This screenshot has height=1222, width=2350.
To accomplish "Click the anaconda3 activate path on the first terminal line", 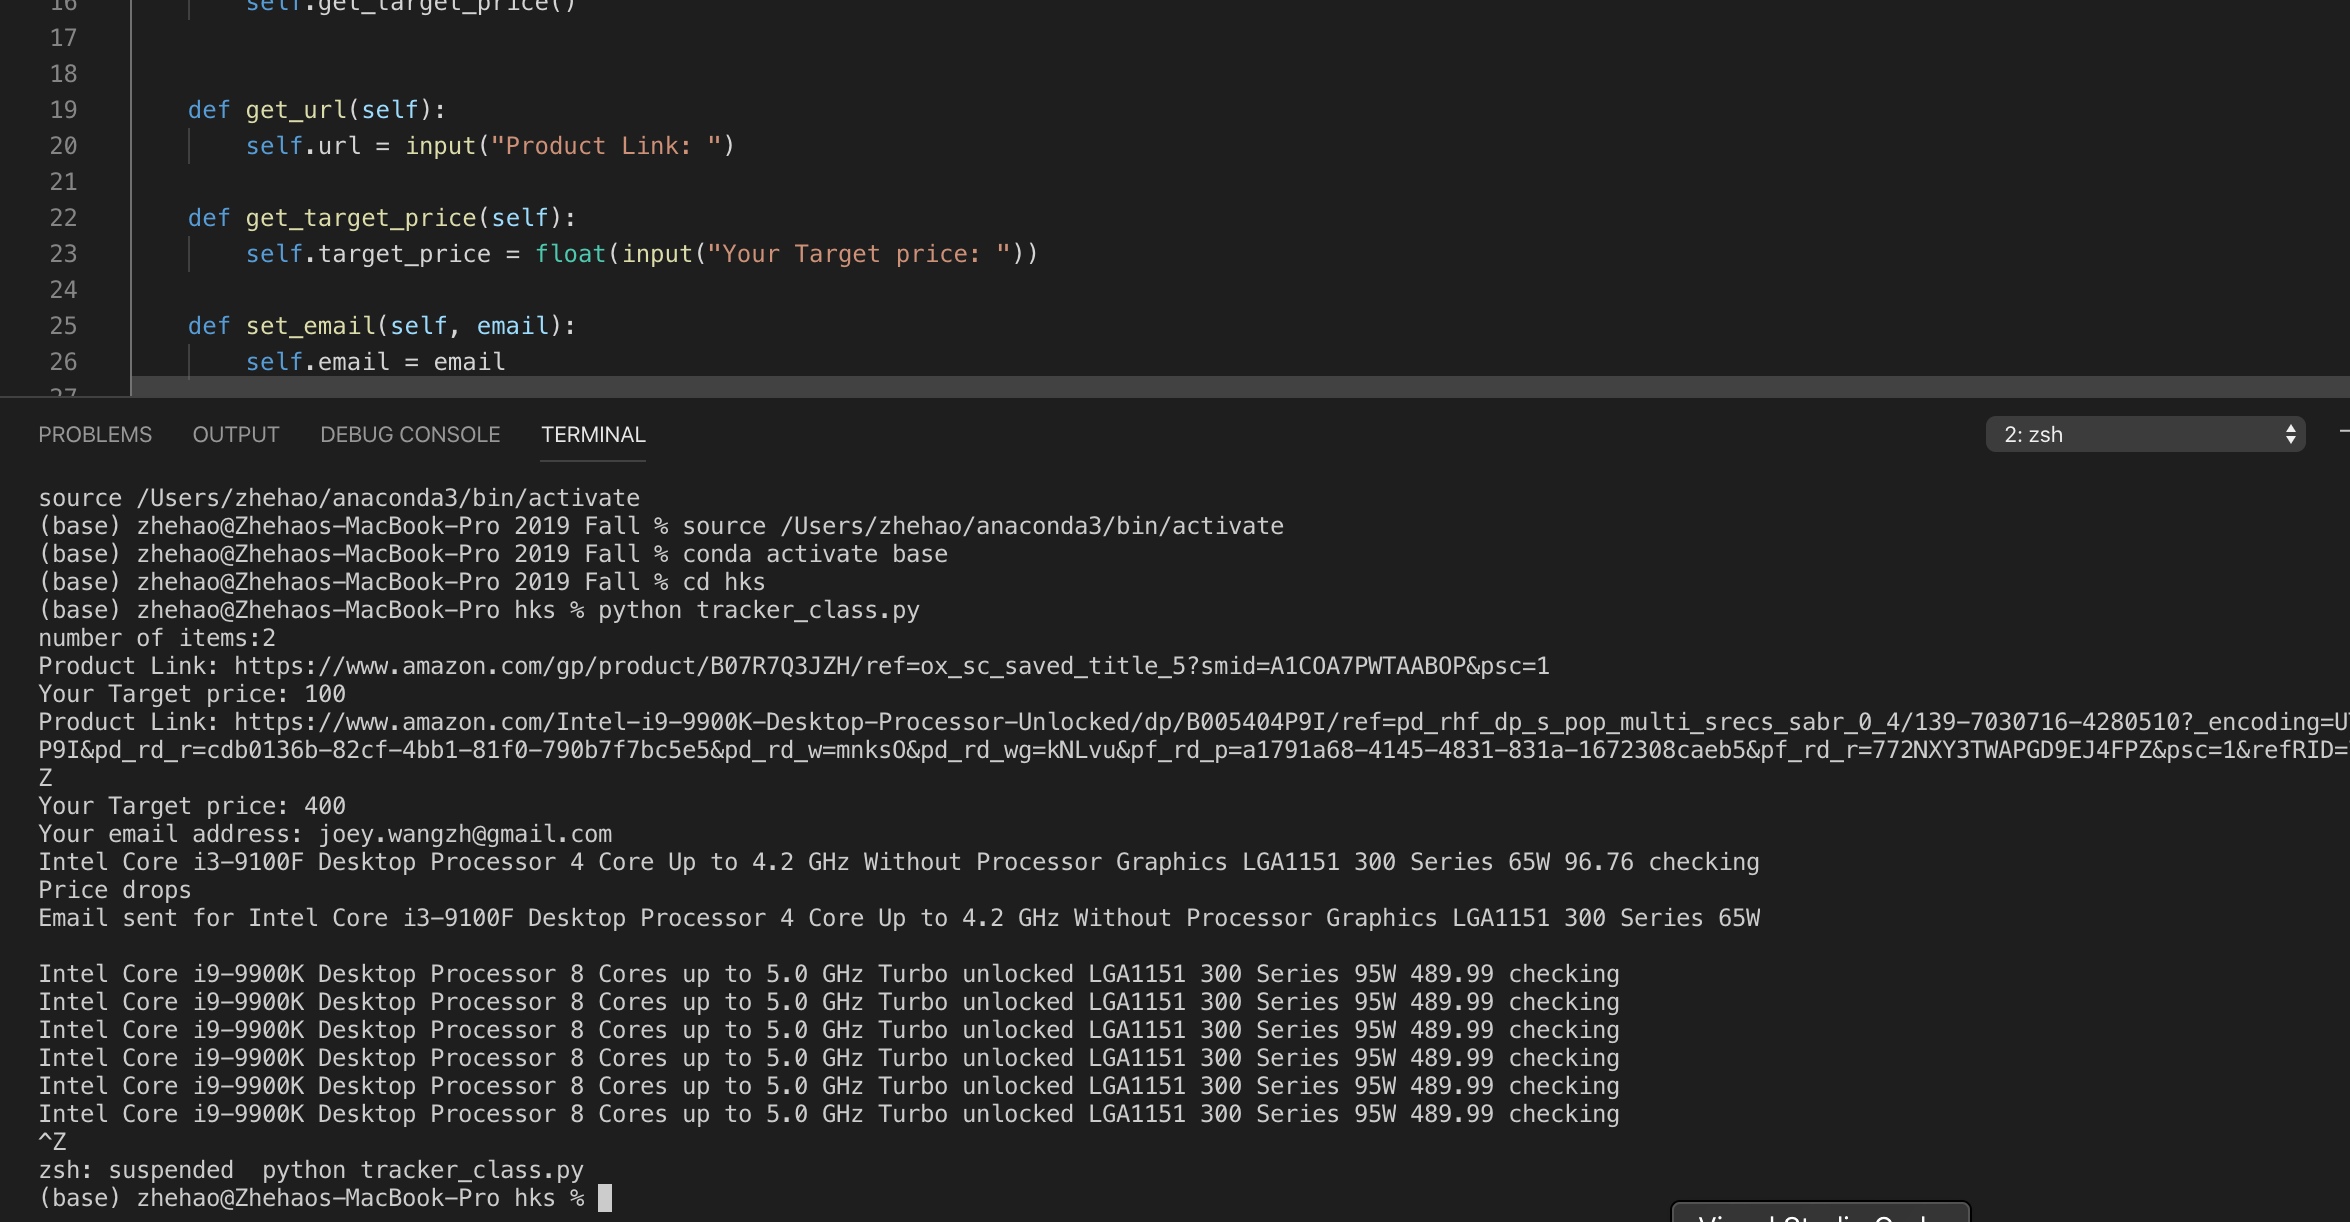I will pos(388,498).
